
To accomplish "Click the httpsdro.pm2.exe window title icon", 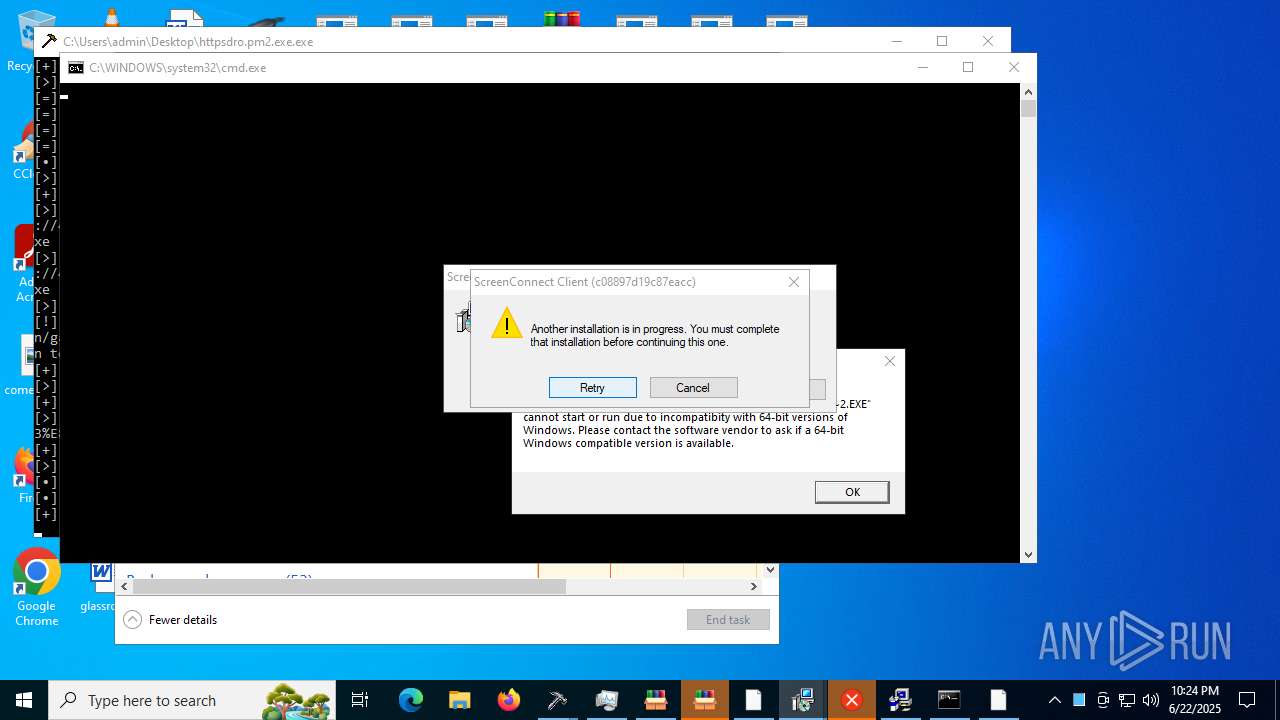I will [49, 41].
